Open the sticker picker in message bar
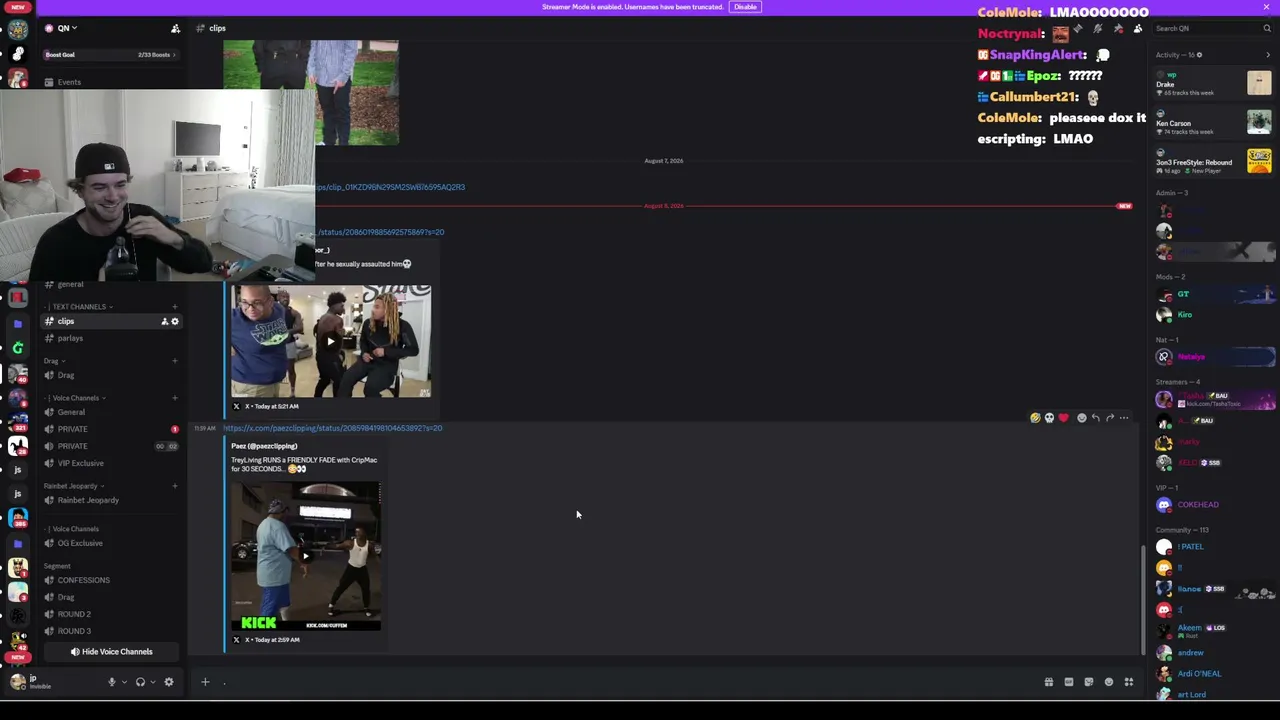 (x=1088, y=682)
